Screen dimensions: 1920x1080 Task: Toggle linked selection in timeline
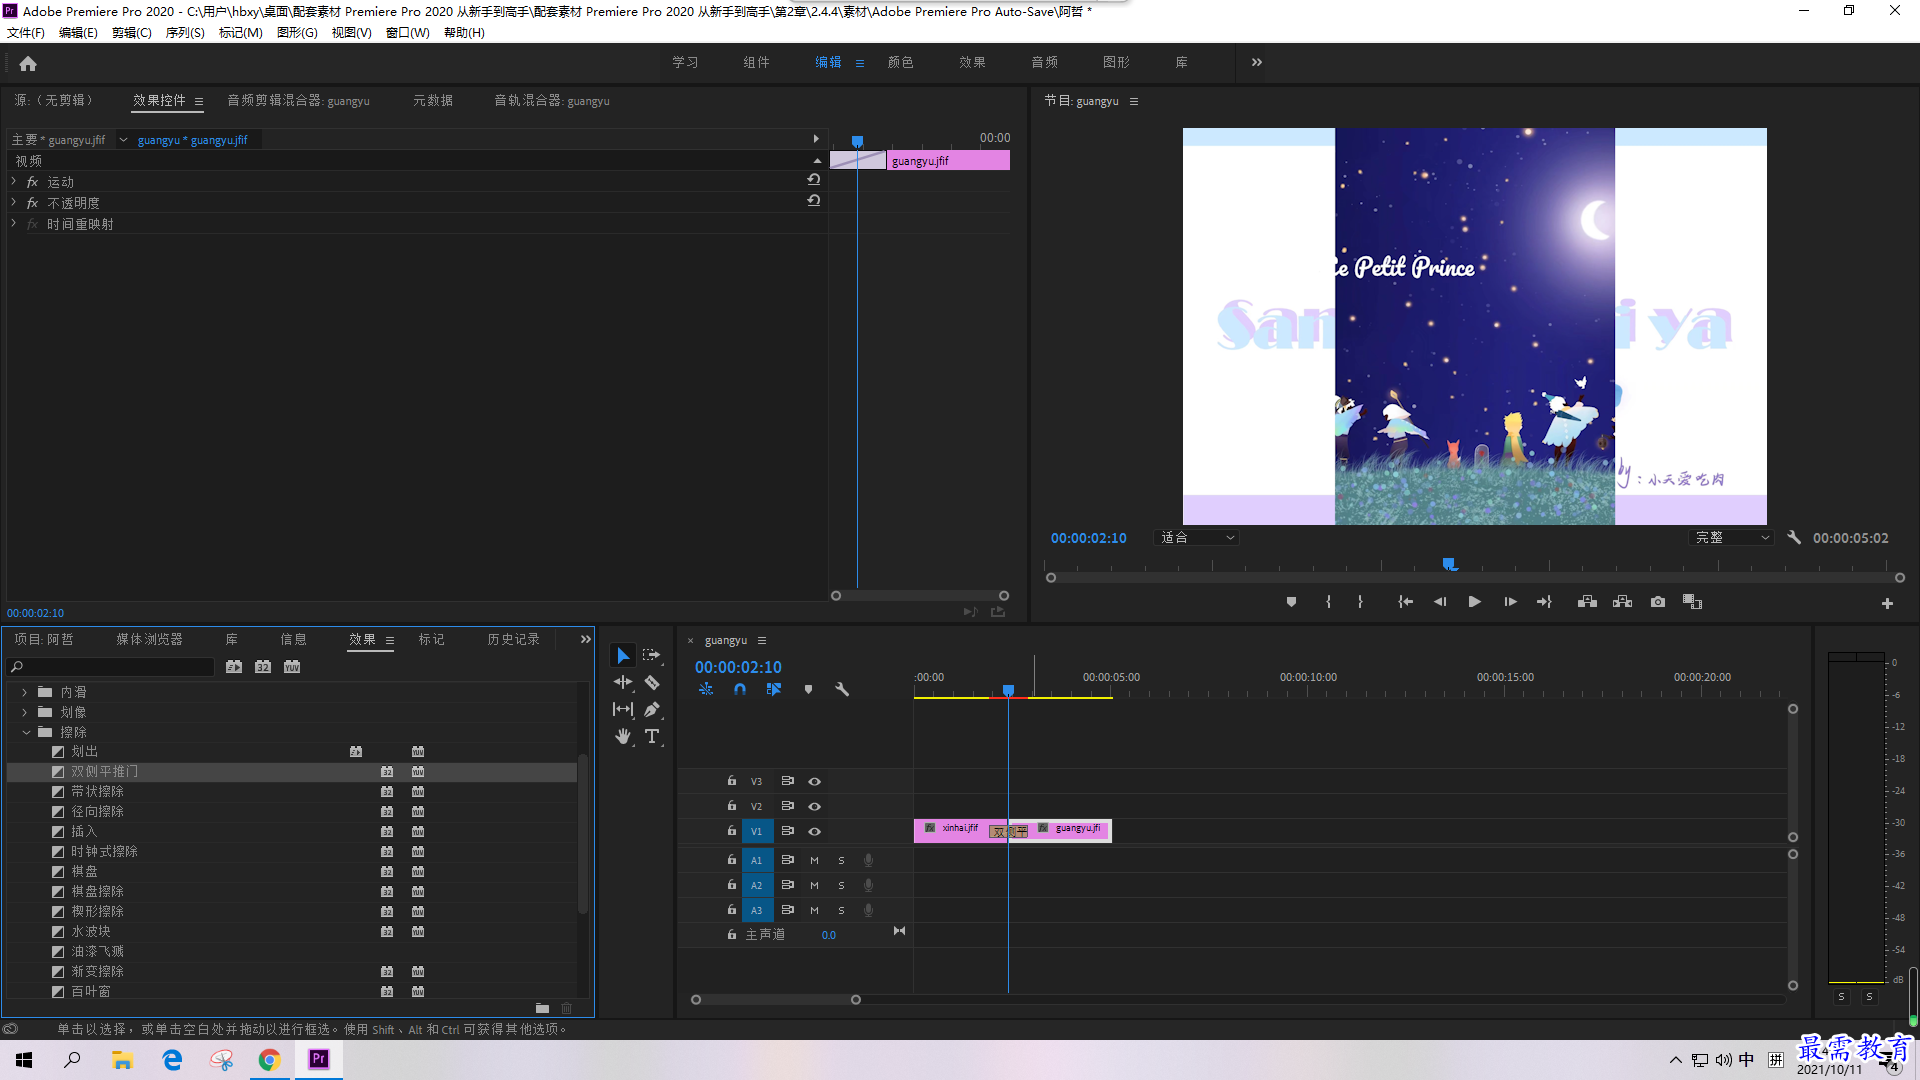tap(774, 689)
